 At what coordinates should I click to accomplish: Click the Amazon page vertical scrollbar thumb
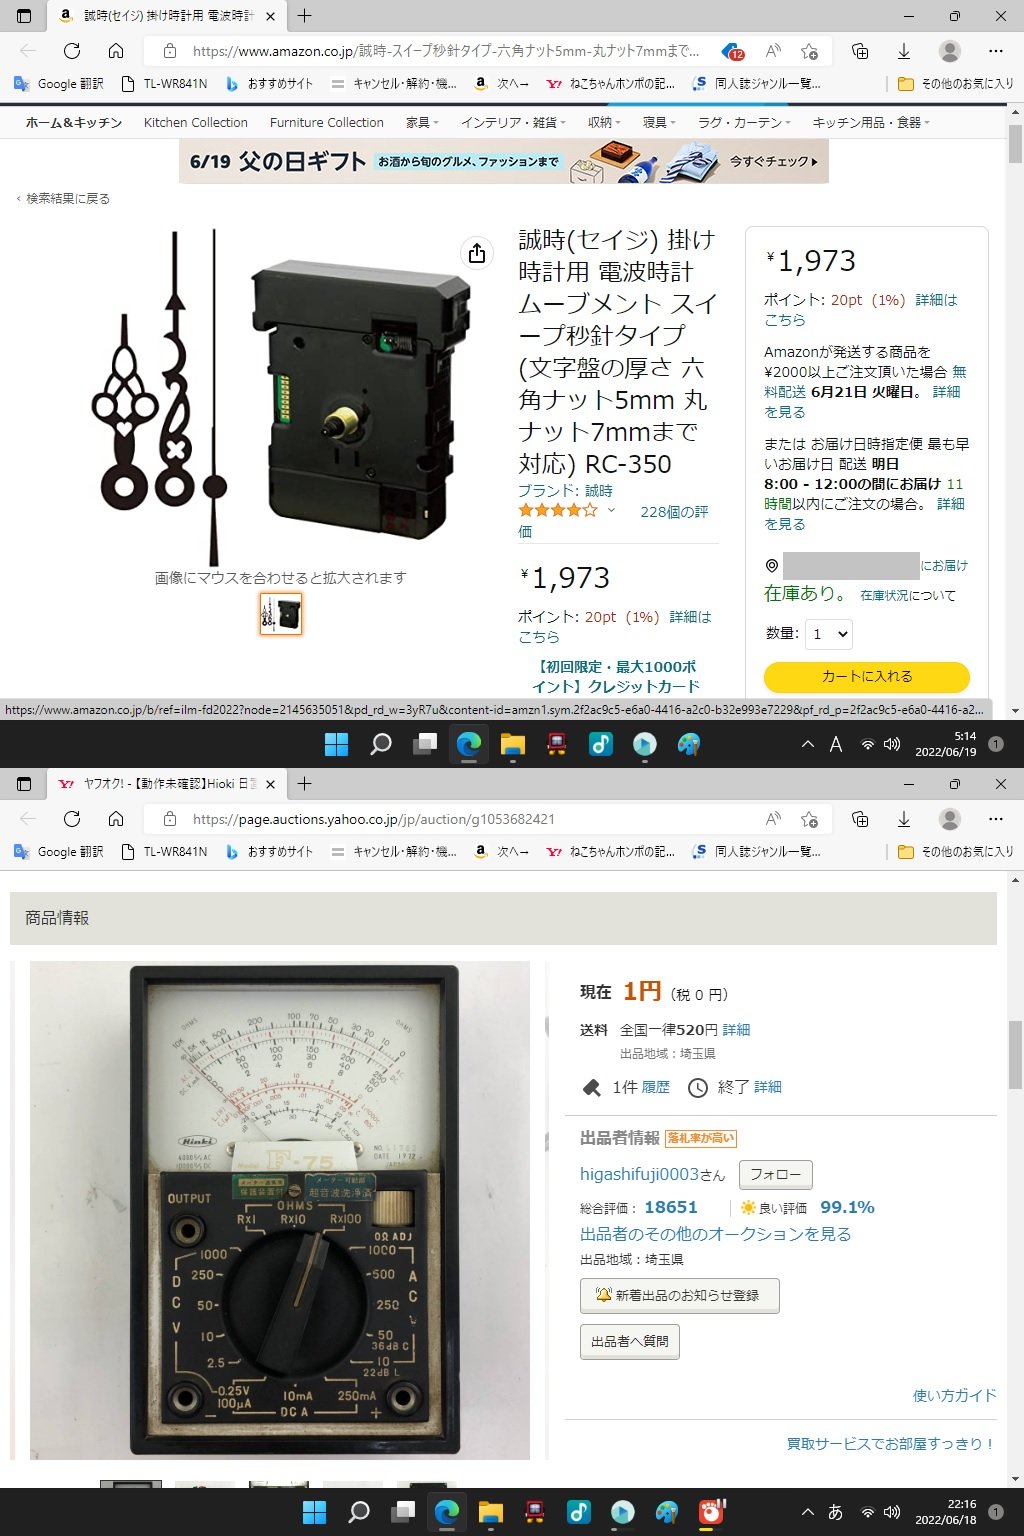coord(1015,145)
